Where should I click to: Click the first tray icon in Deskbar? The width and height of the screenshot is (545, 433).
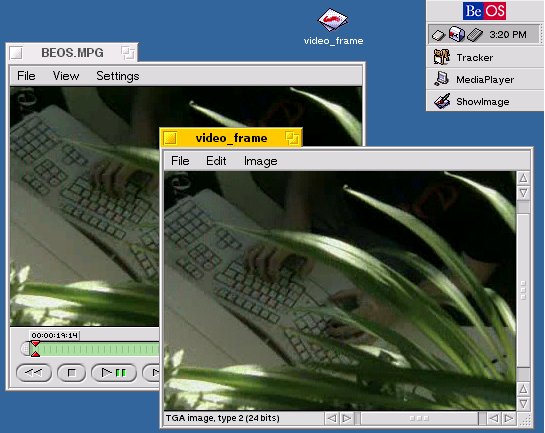pyautogui.click(x=438, y=35)
